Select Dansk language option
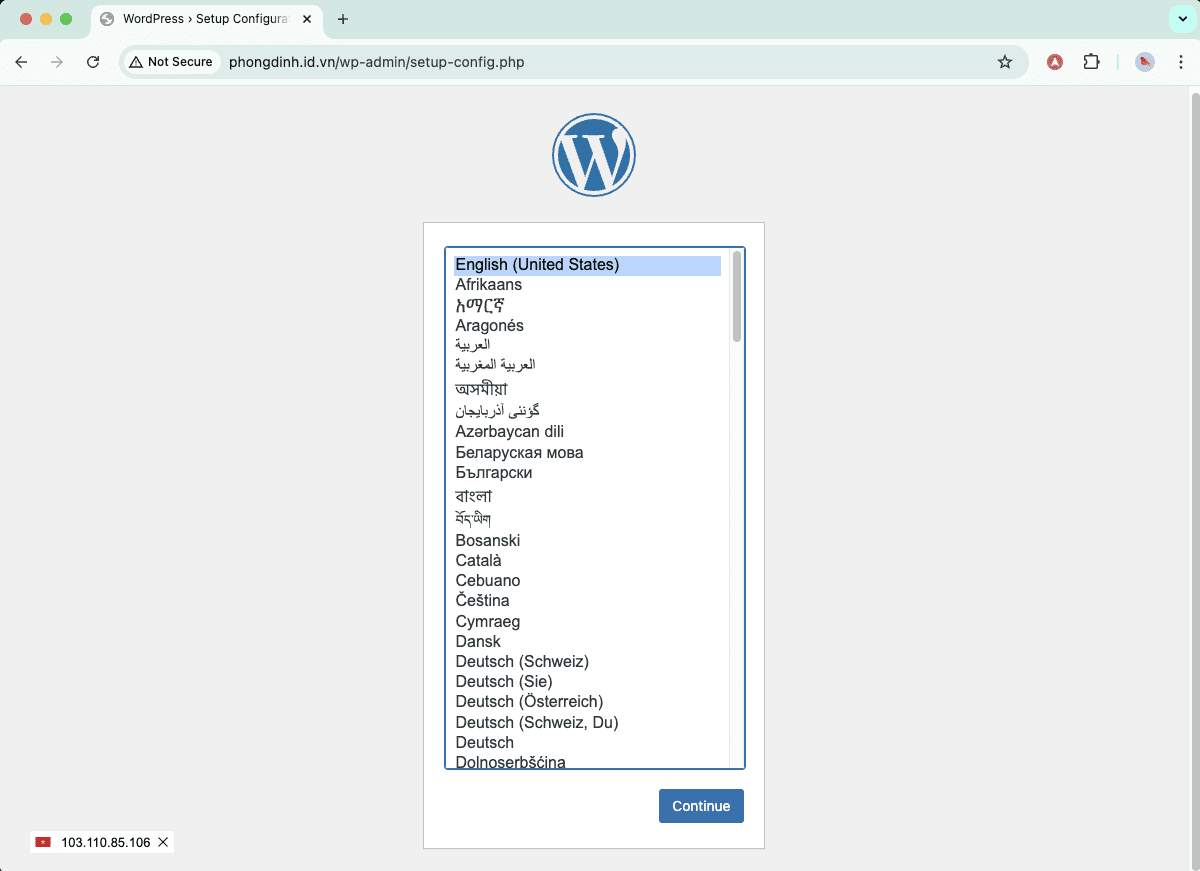Screen dimensions: 1200x871 (x=587, y=641)
